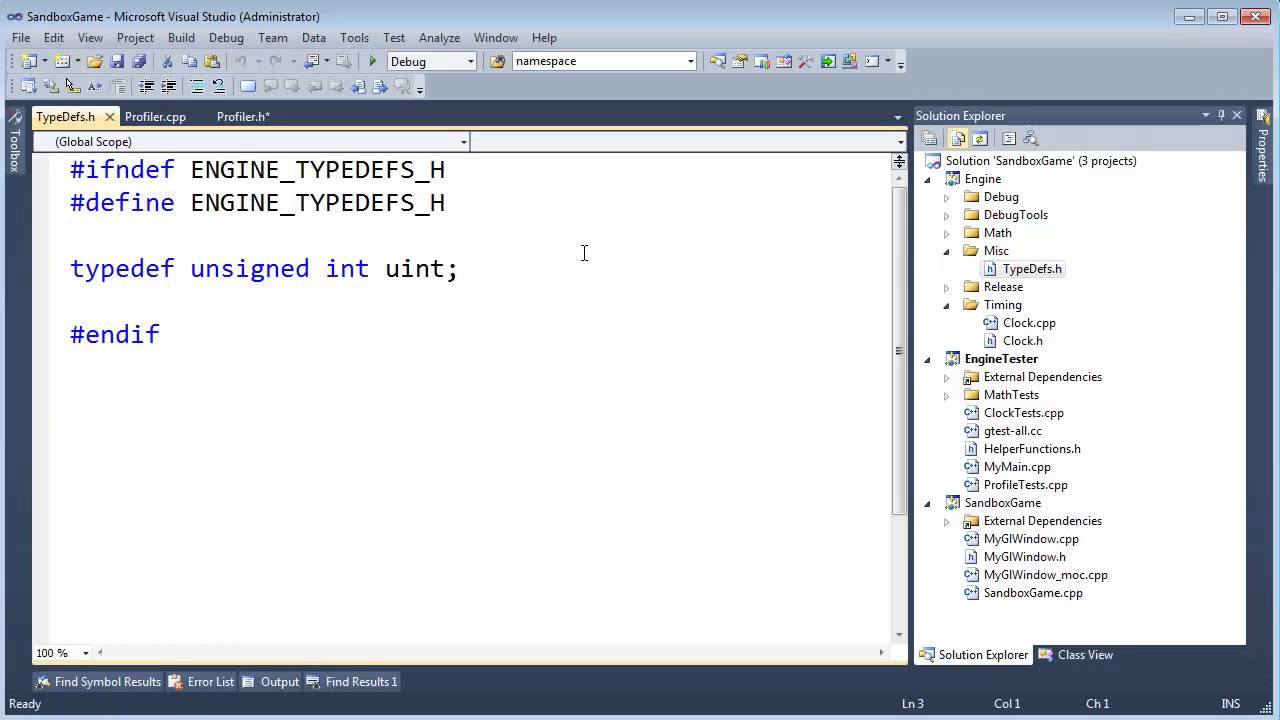This screenshot has width=1280, height=720.
Task: Open Find Results 1 tab
Action: click(x=352, y=682)
